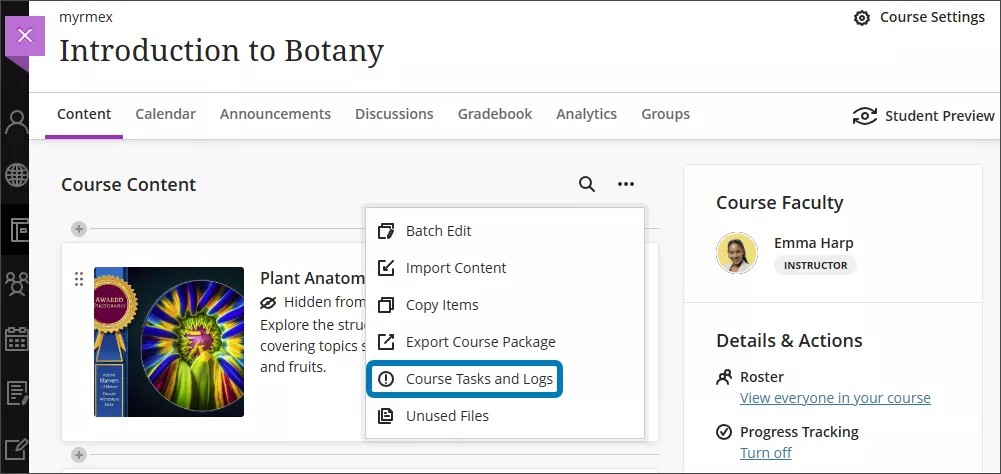The image size is (1001, 474).
Task: Open the Plant Anatomy thumbnail image
Action: [x=169, y=342]
